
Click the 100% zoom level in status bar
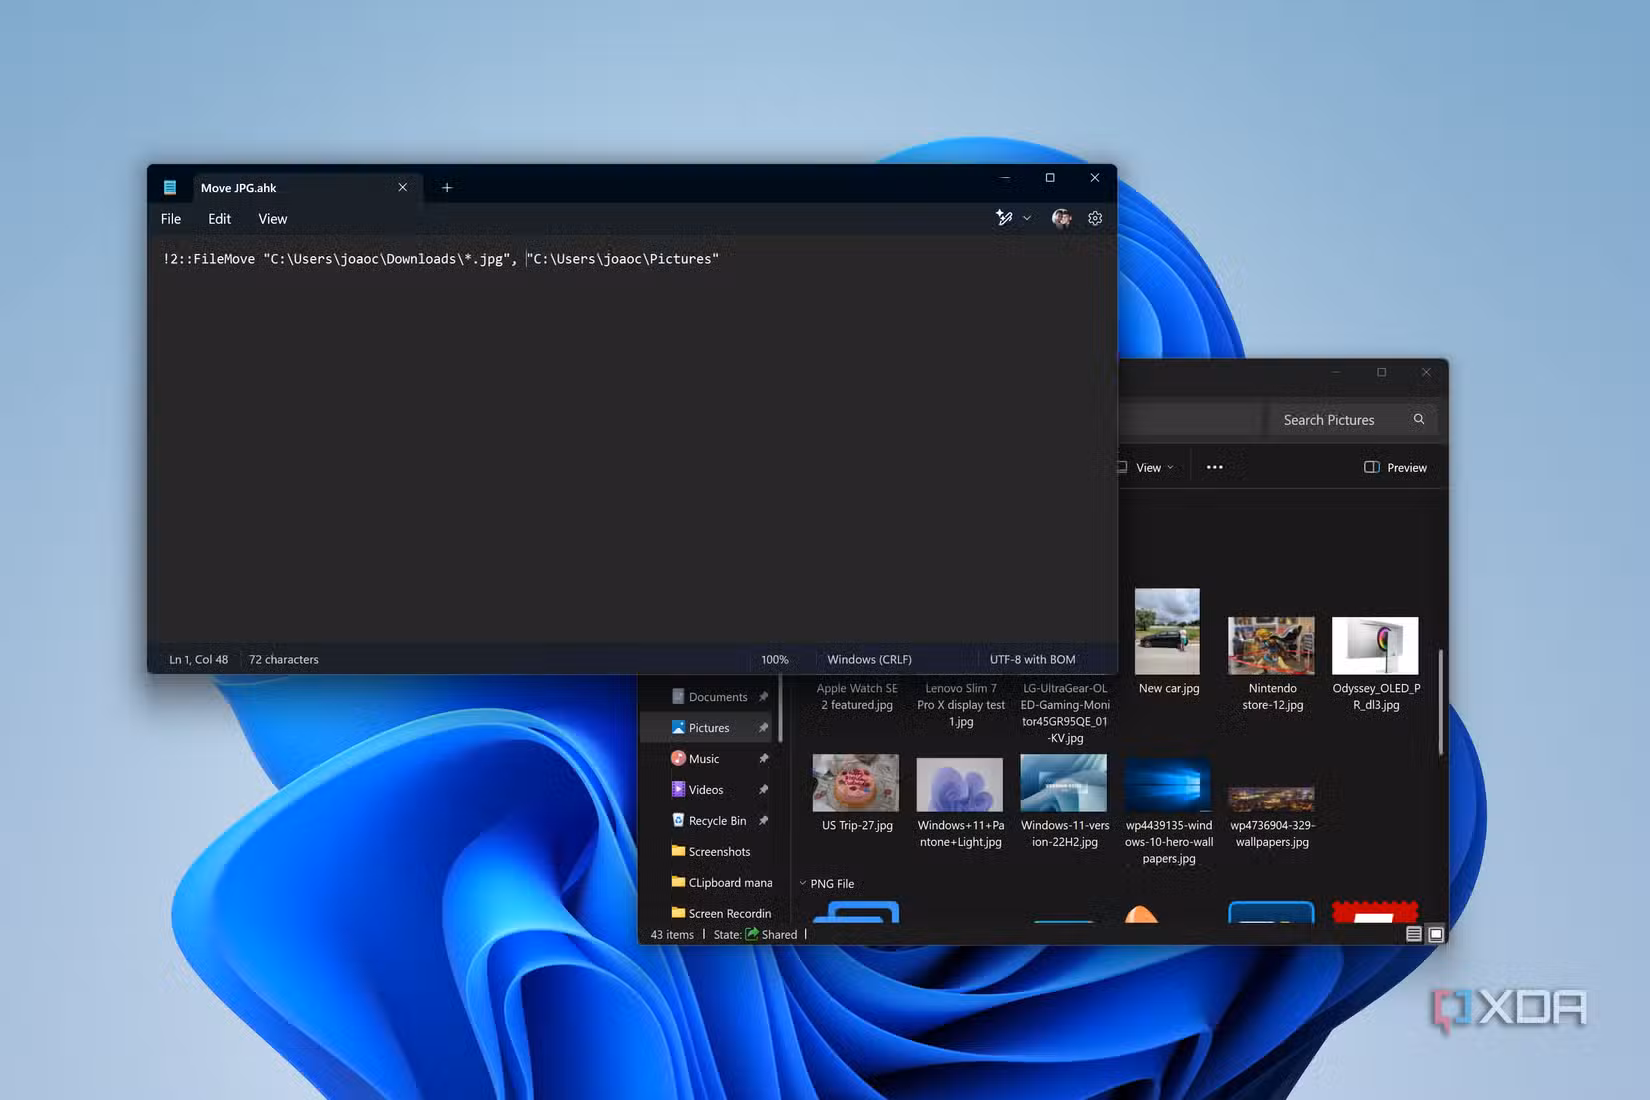click(x=774, y=659)
